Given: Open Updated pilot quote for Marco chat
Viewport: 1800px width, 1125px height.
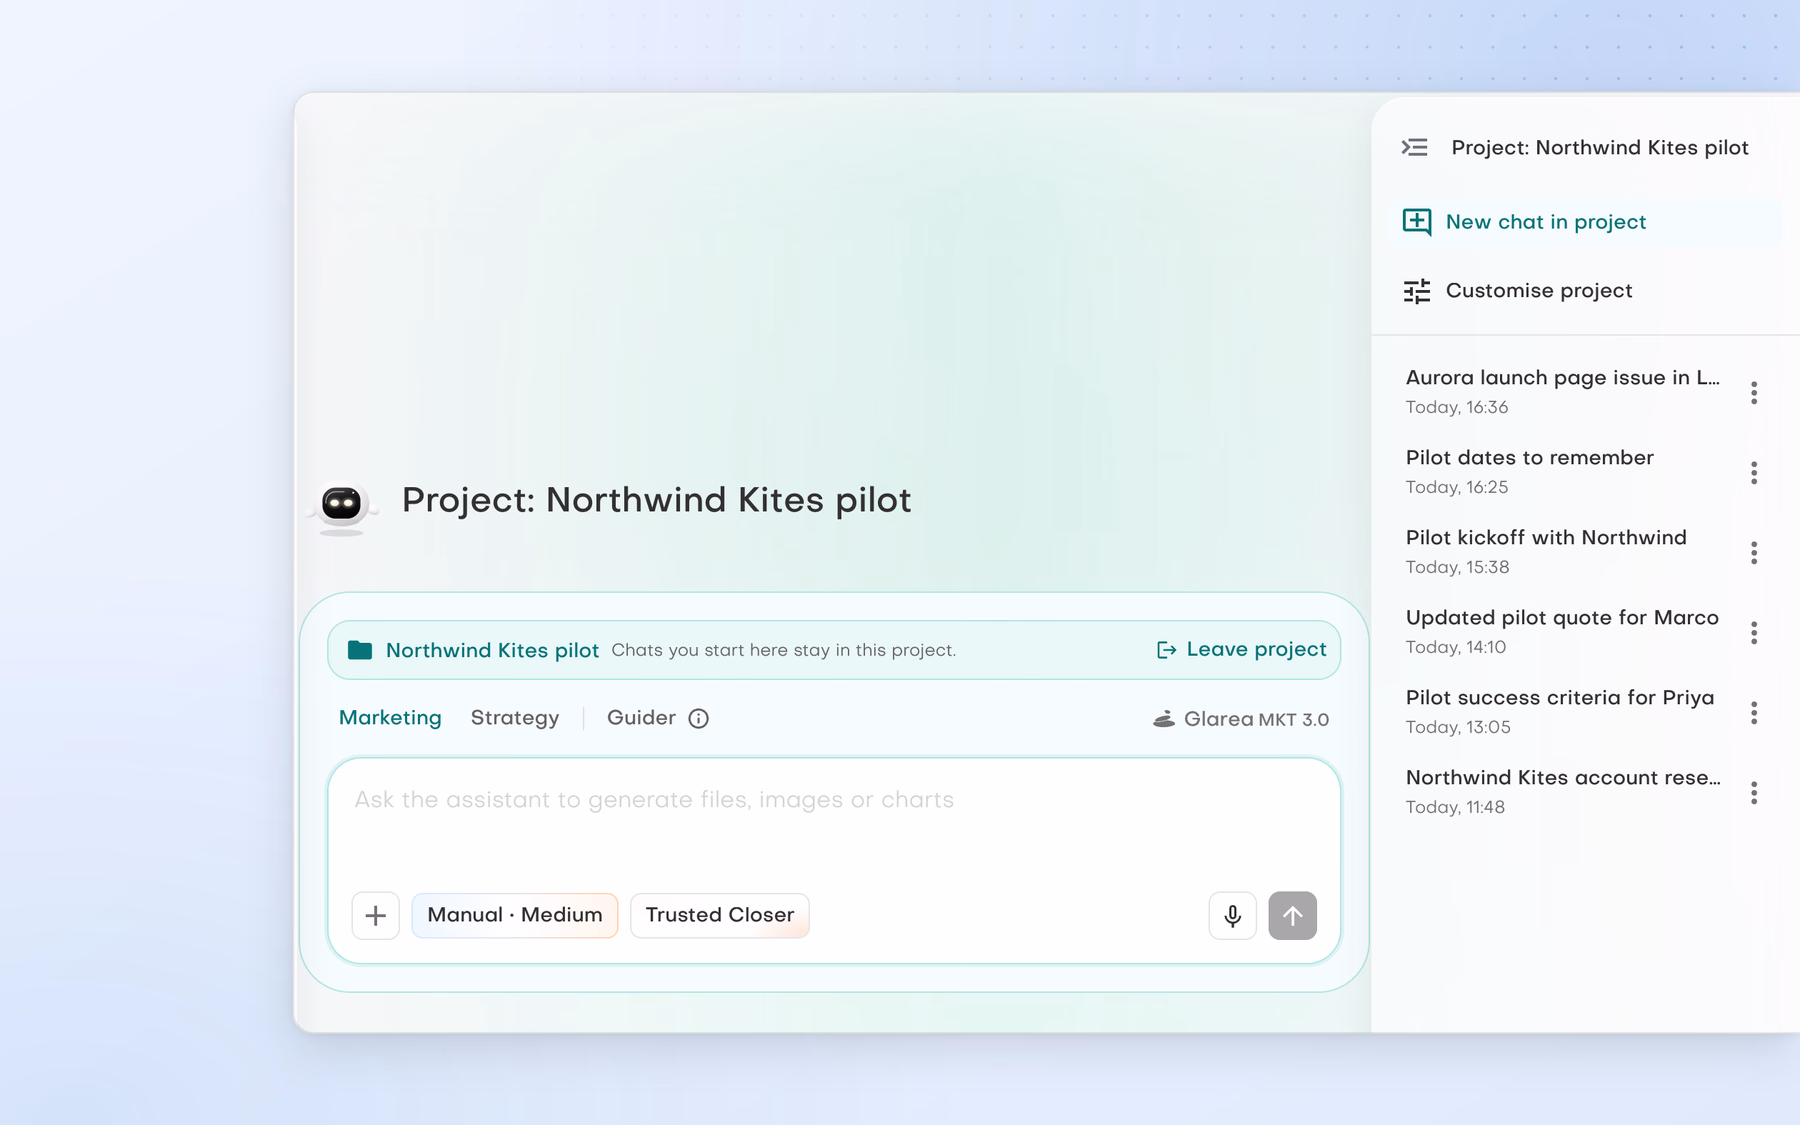Looking at the screenshot, I should pyautogui.click(x=1563, y=632).
